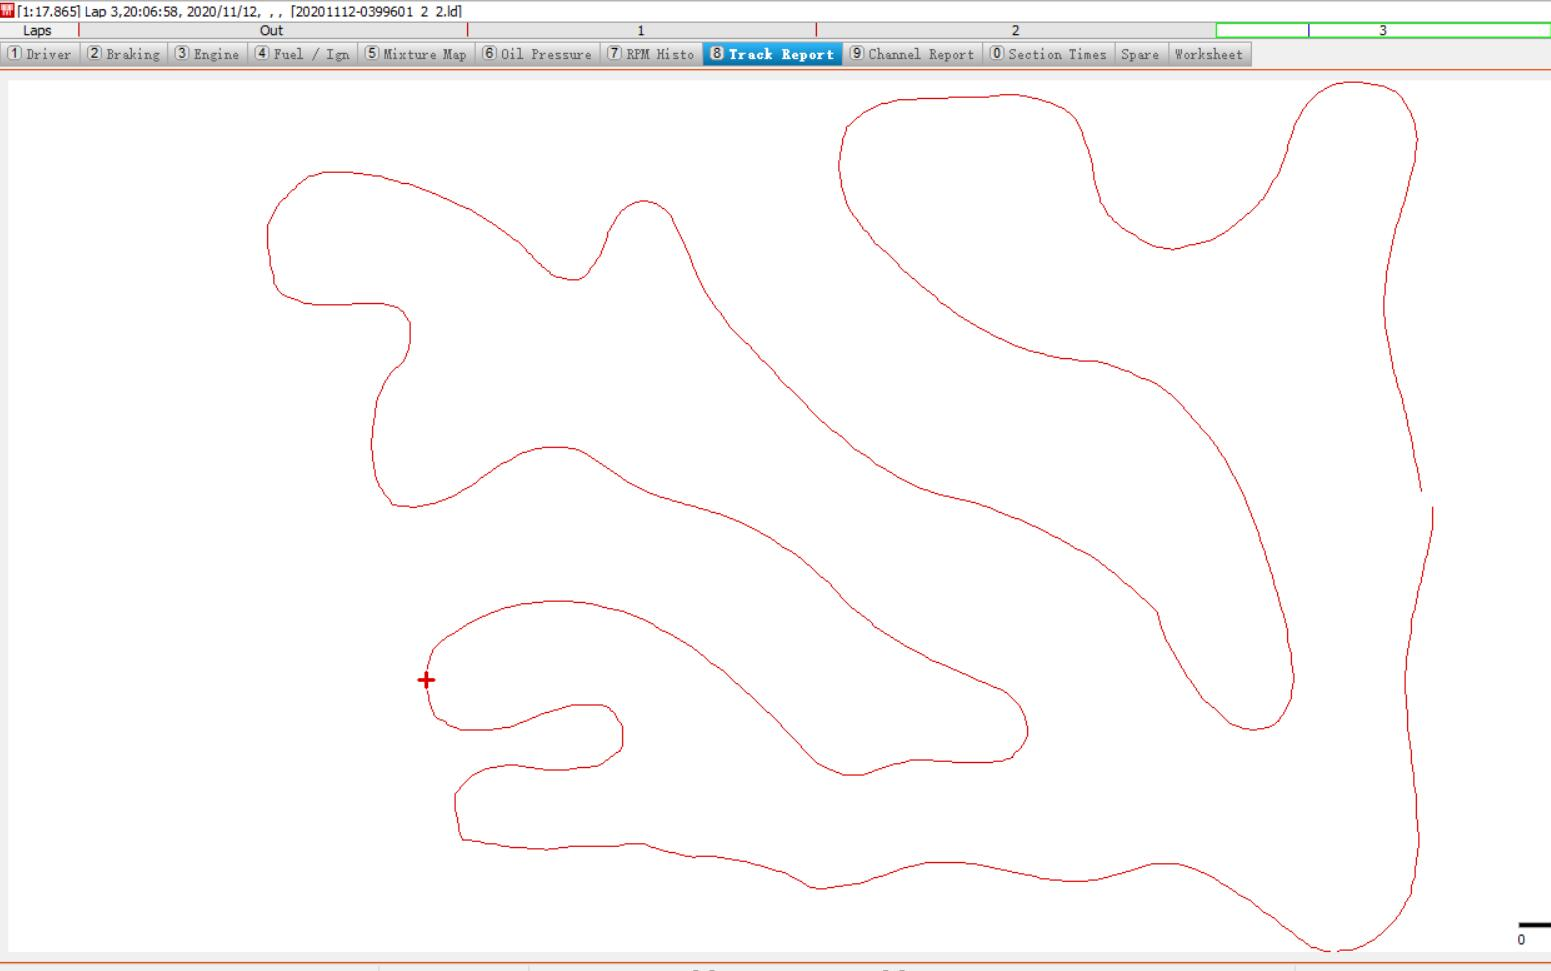The image size is (1551, 971).
Task: Select the Out lap in the laps bar
Action: [x=272, y=30]
